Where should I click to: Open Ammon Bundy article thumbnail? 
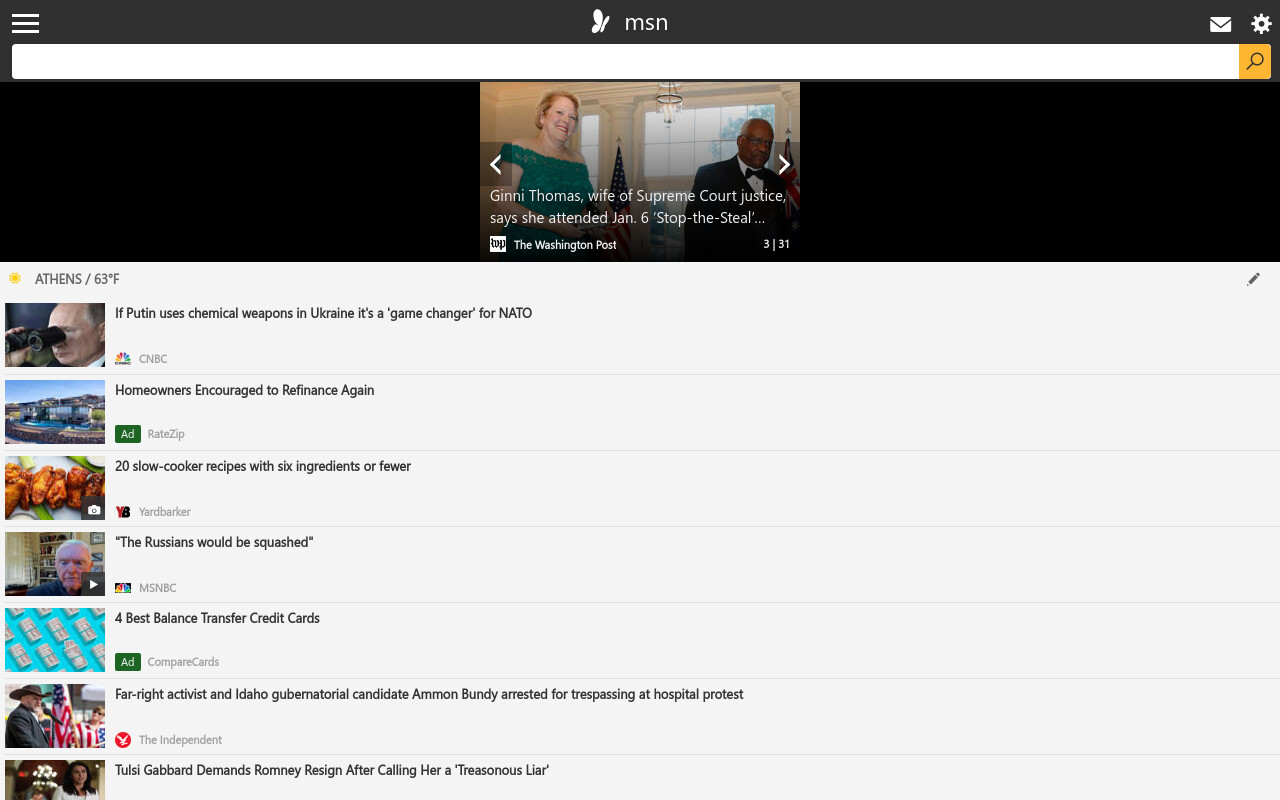(55, 716)
